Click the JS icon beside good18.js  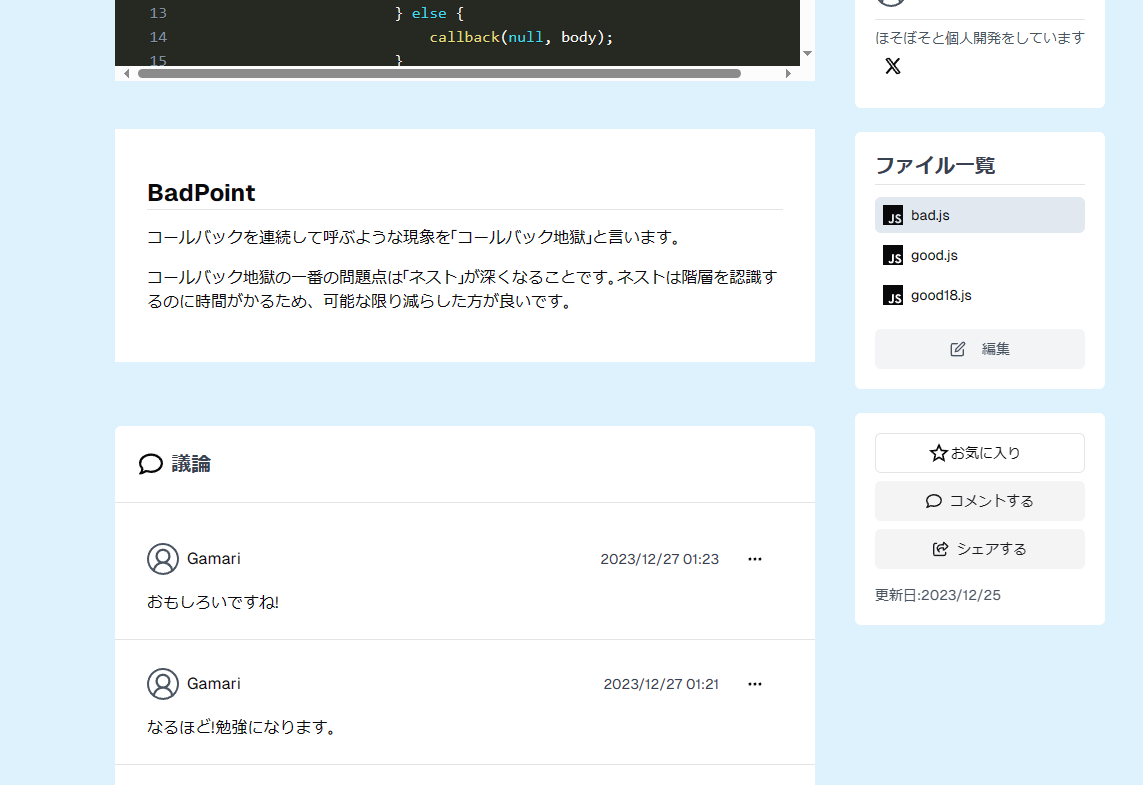(x=893, y=295)
